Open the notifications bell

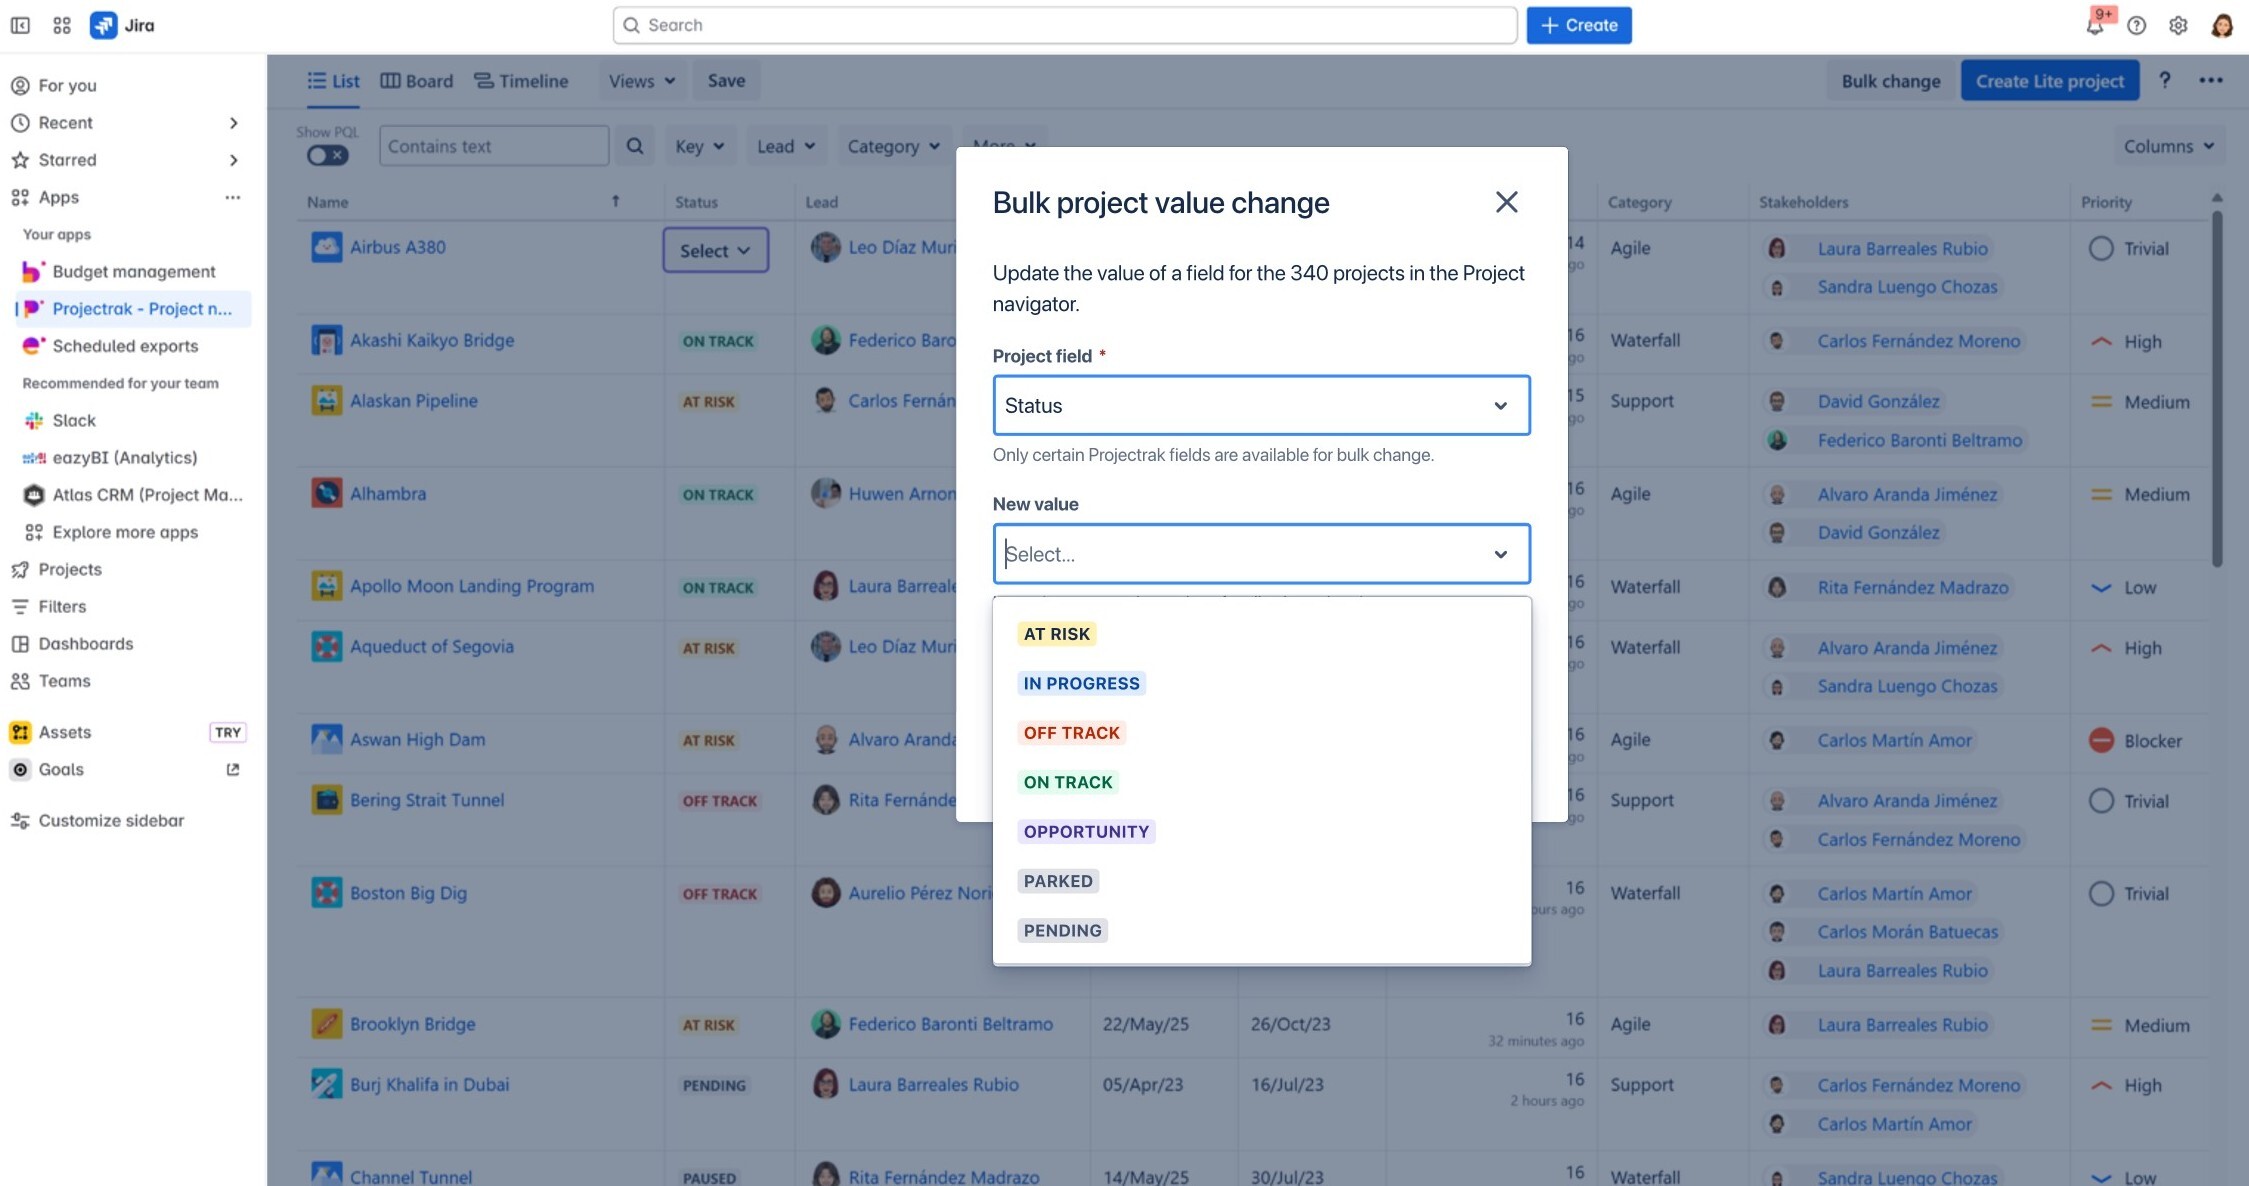[x=2094, y=25]
